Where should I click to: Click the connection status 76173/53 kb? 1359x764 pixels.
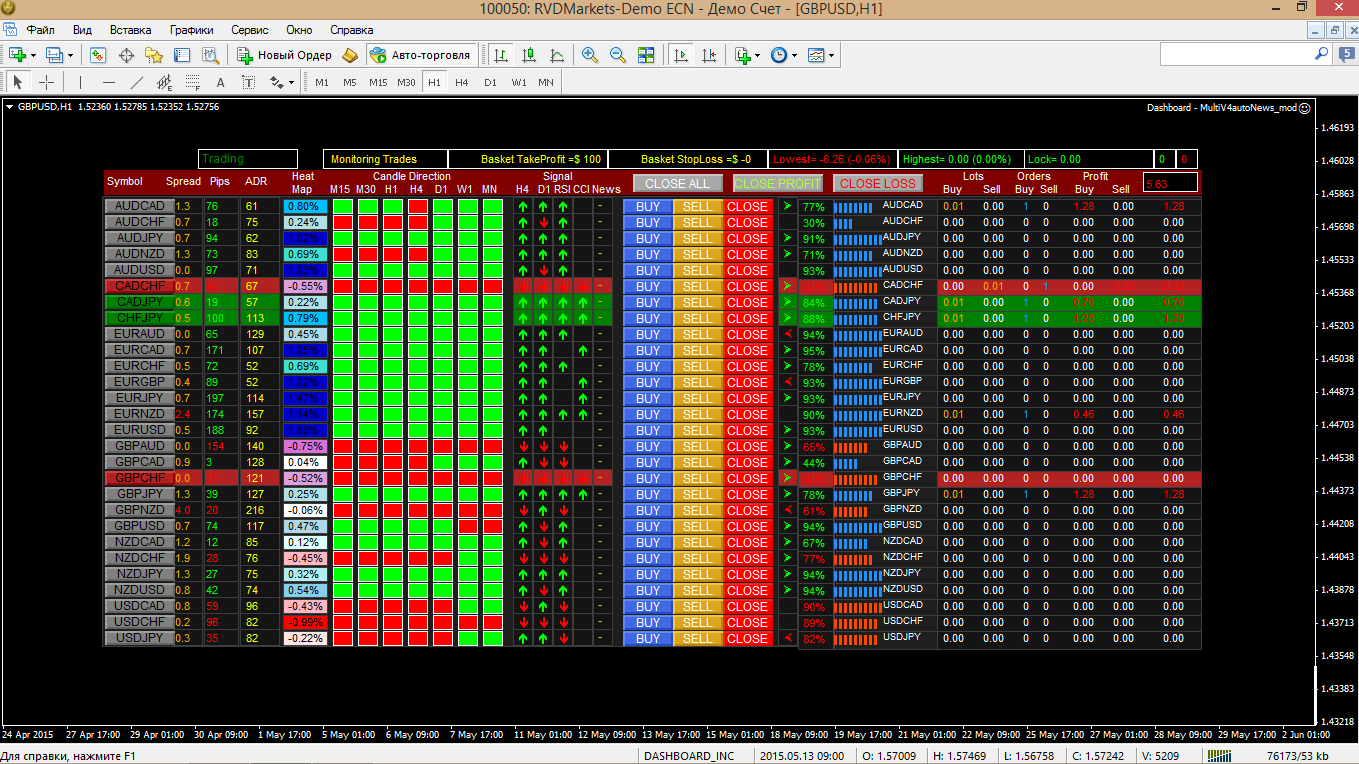pos(1296,755)
